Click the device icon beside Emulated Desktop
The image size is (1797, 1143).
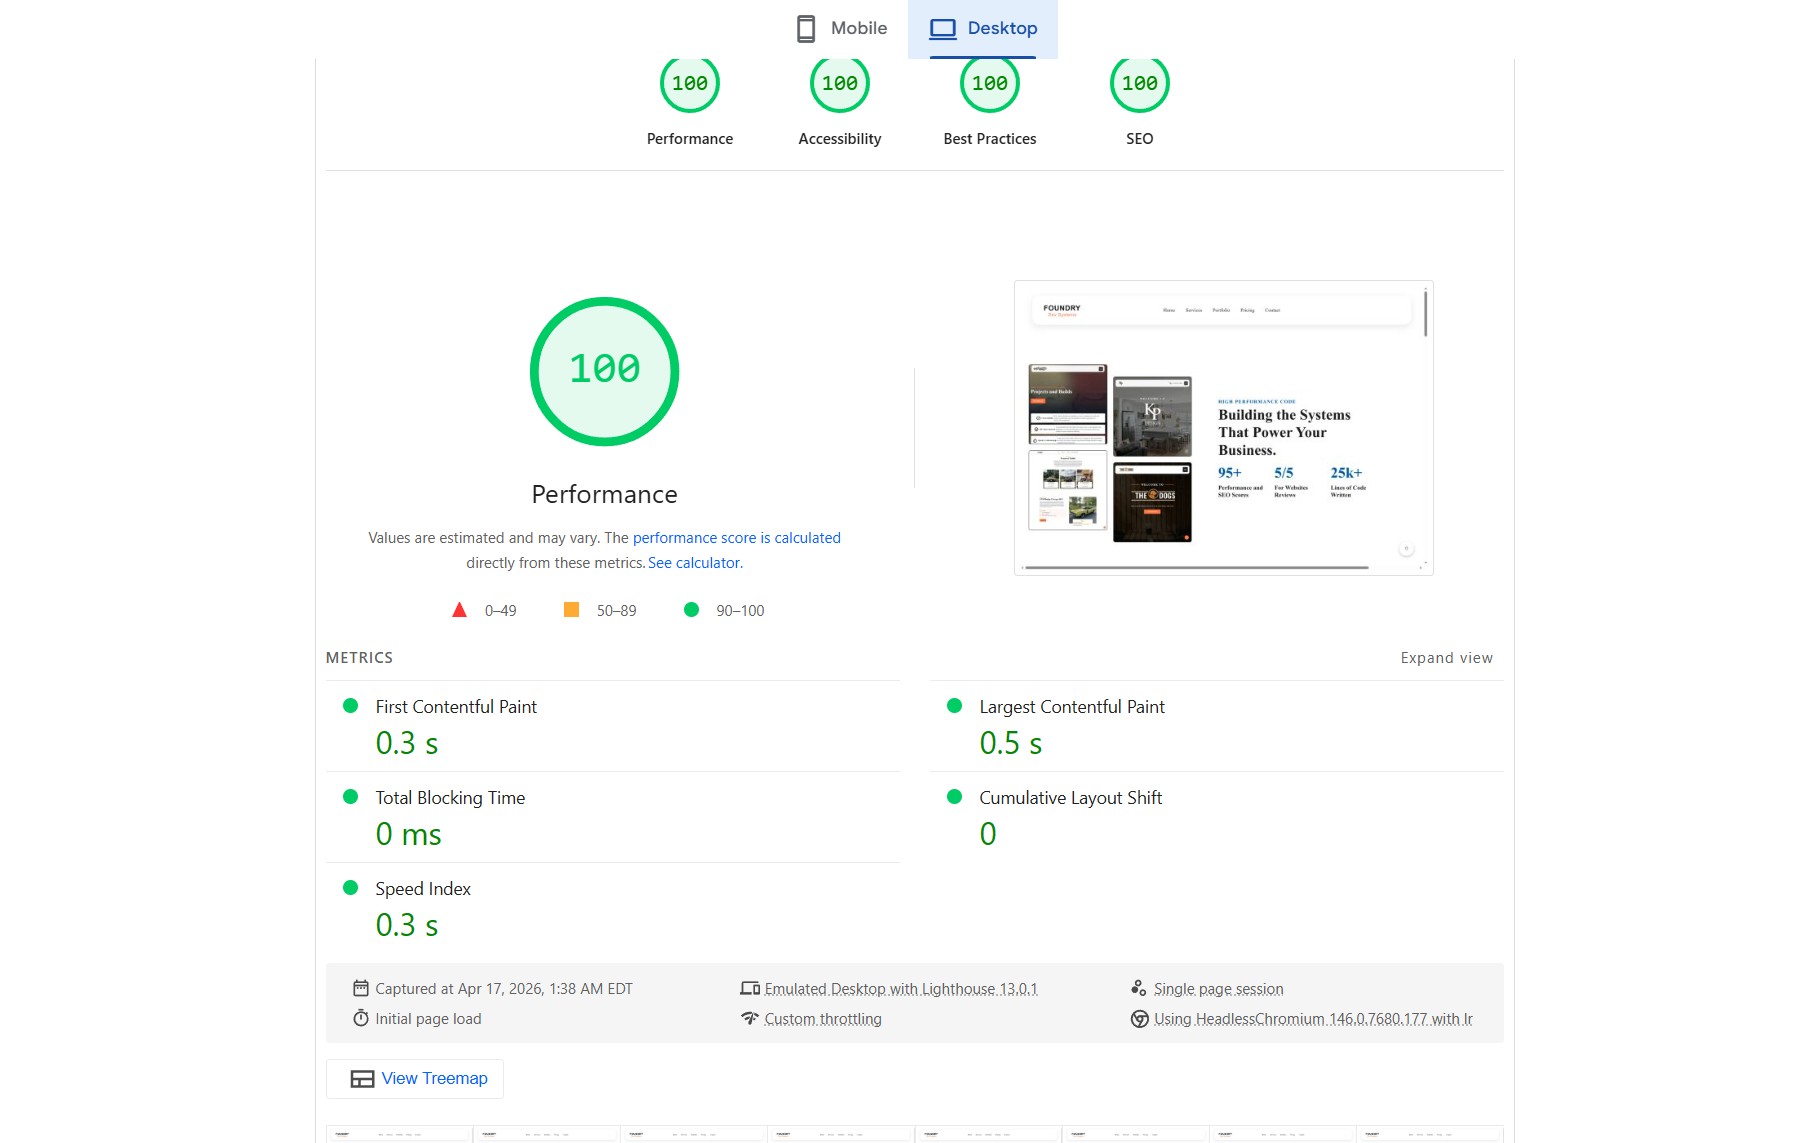(751, 987)
